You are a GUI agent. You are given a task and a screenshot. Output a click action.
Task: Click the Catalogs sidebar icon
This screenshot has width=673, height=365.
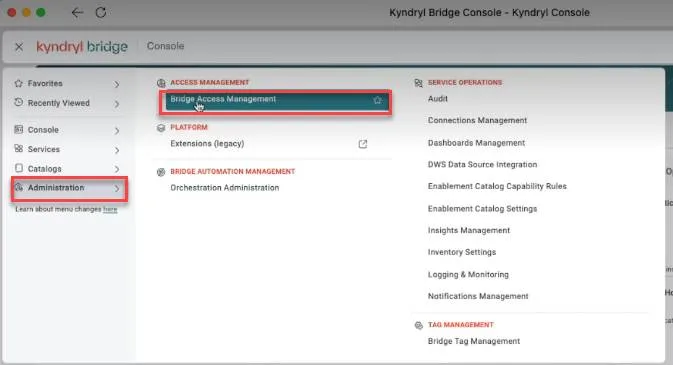point(18,168)
